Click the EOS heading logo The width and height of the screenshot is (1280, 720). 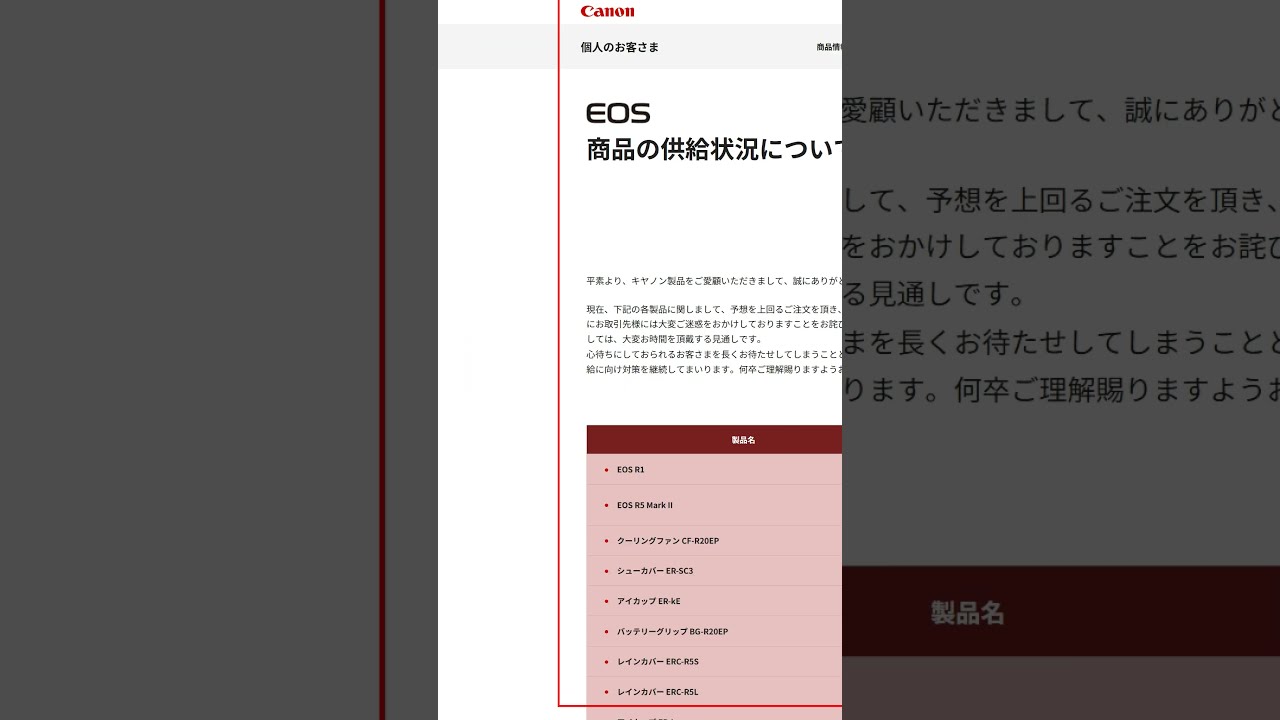[x=618, y=113]
